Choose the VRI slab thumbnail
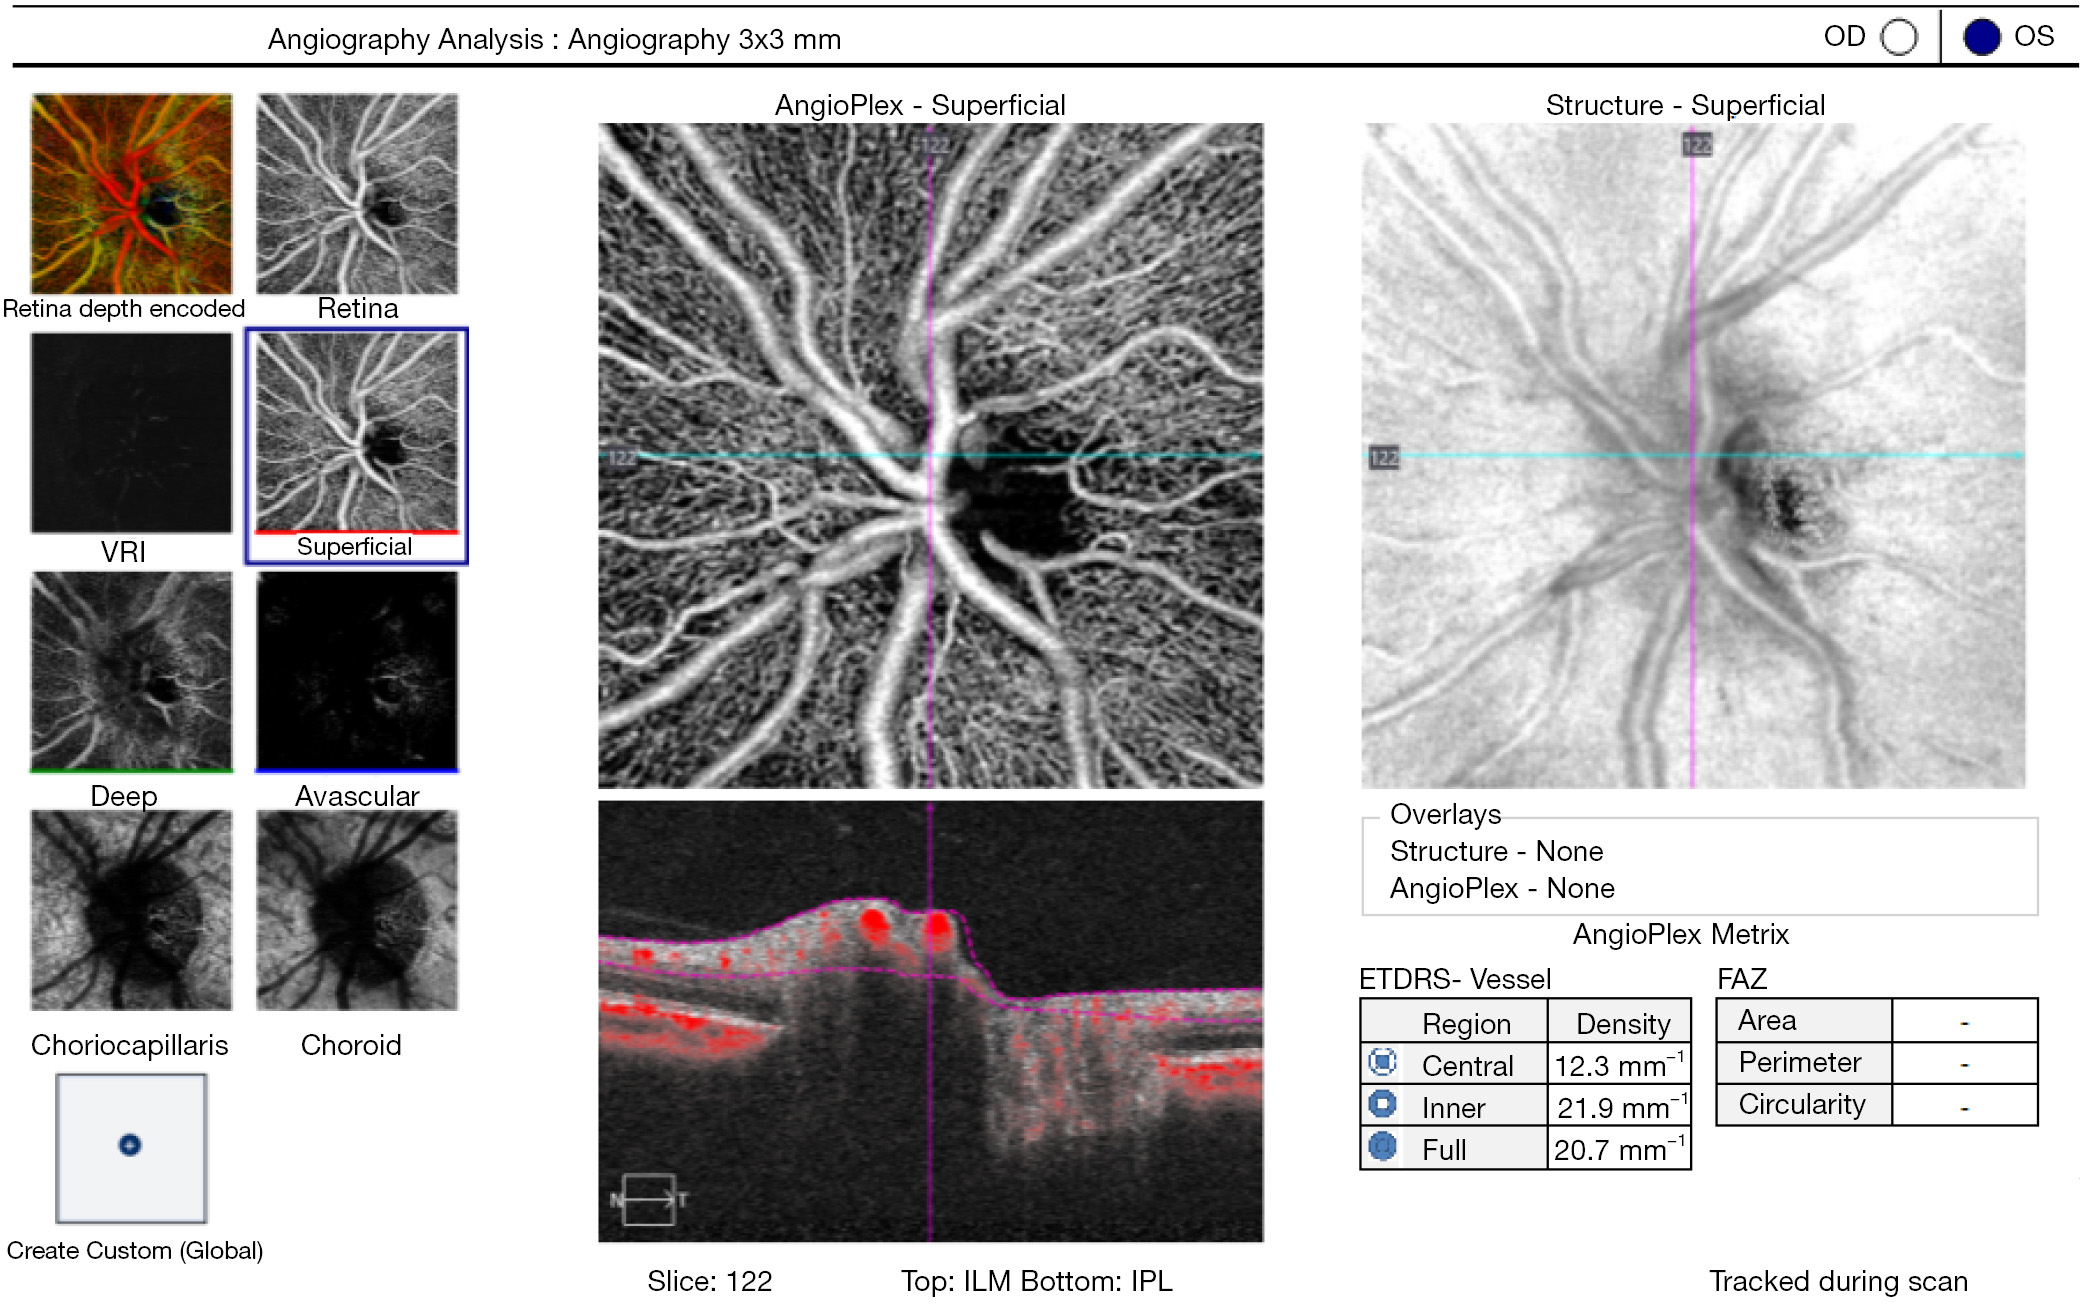The image size is (2080, 1304). point(131,432)
